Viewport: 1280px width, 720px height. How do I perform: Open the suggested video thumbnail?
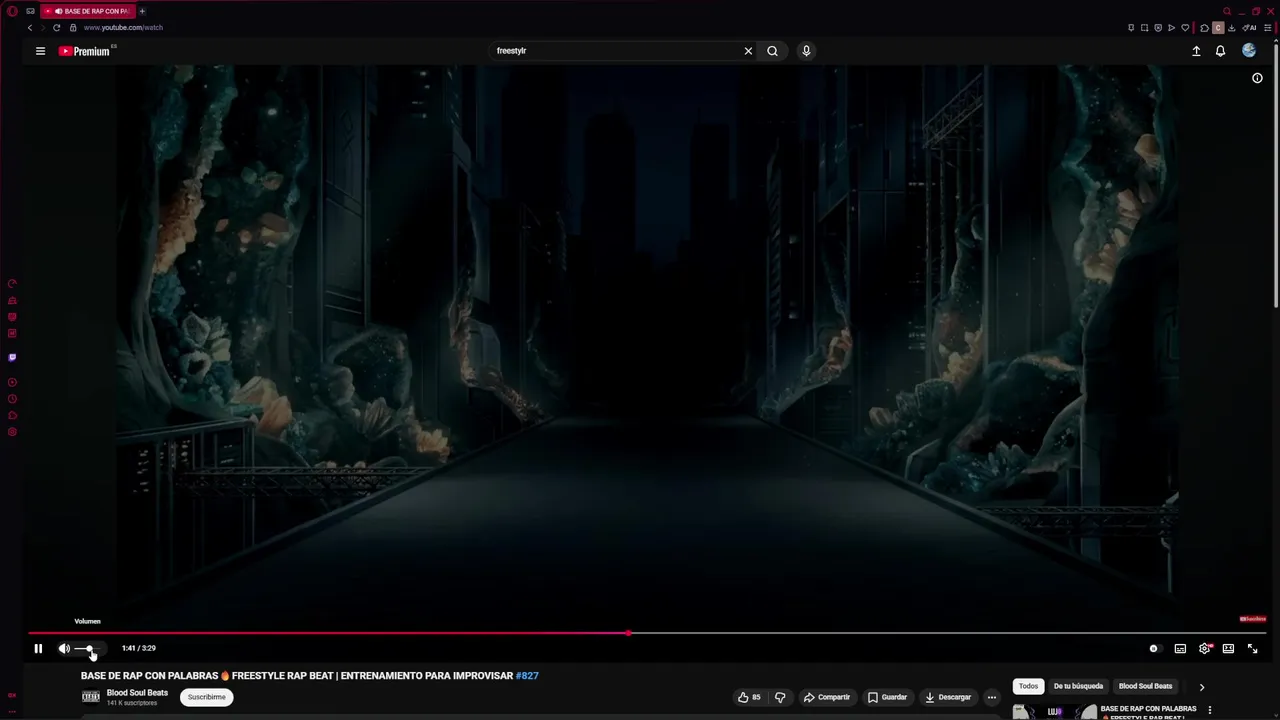pyautogui.click(x=1054, y=712)
